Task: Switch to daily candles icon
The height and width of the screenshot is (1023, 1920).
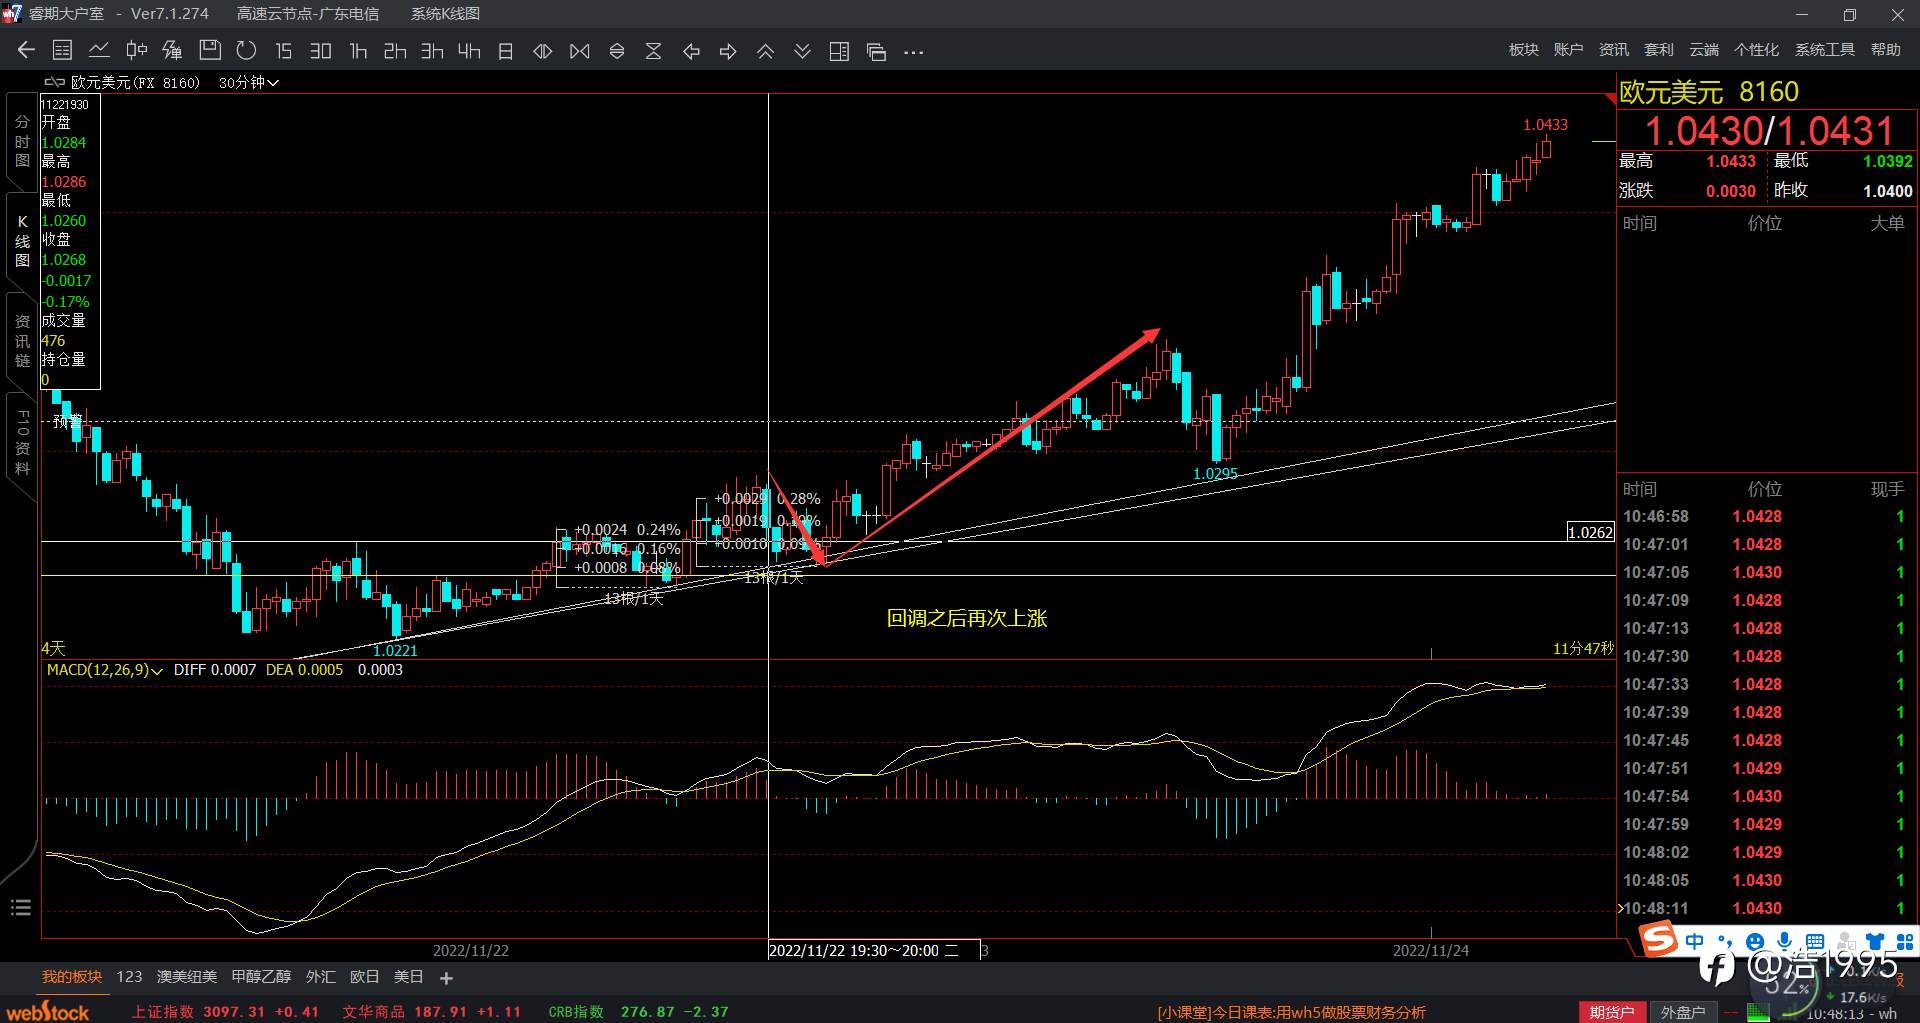Action: (505, 51)
